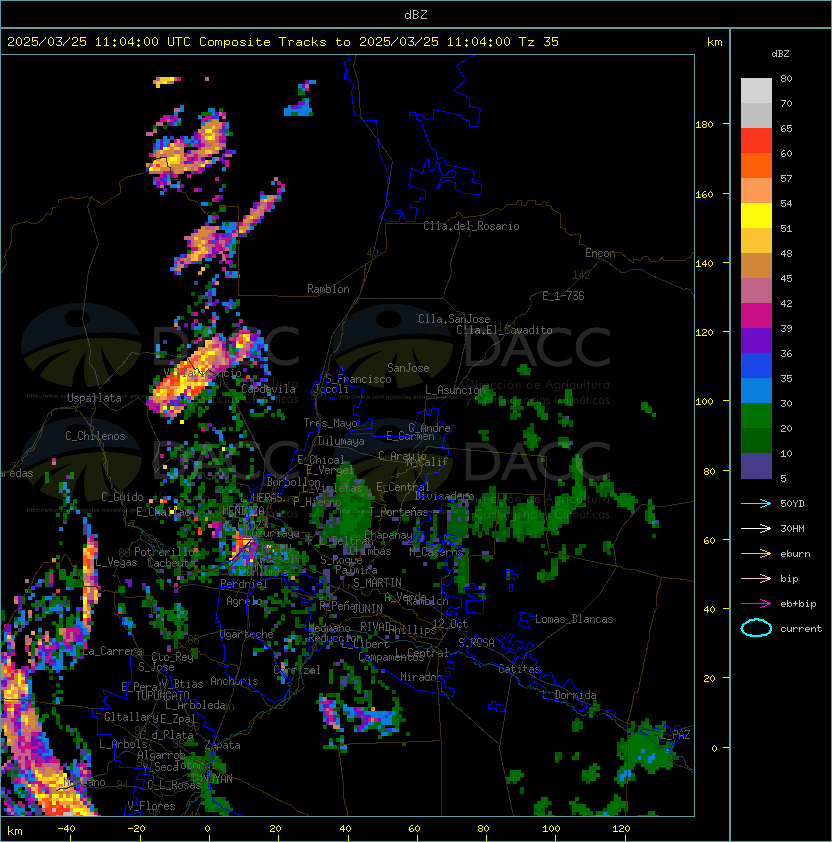This screenshot has width=832, height=842.
Task: Click the bip pink arrow legend icon
Action: (x=756, y=578)
